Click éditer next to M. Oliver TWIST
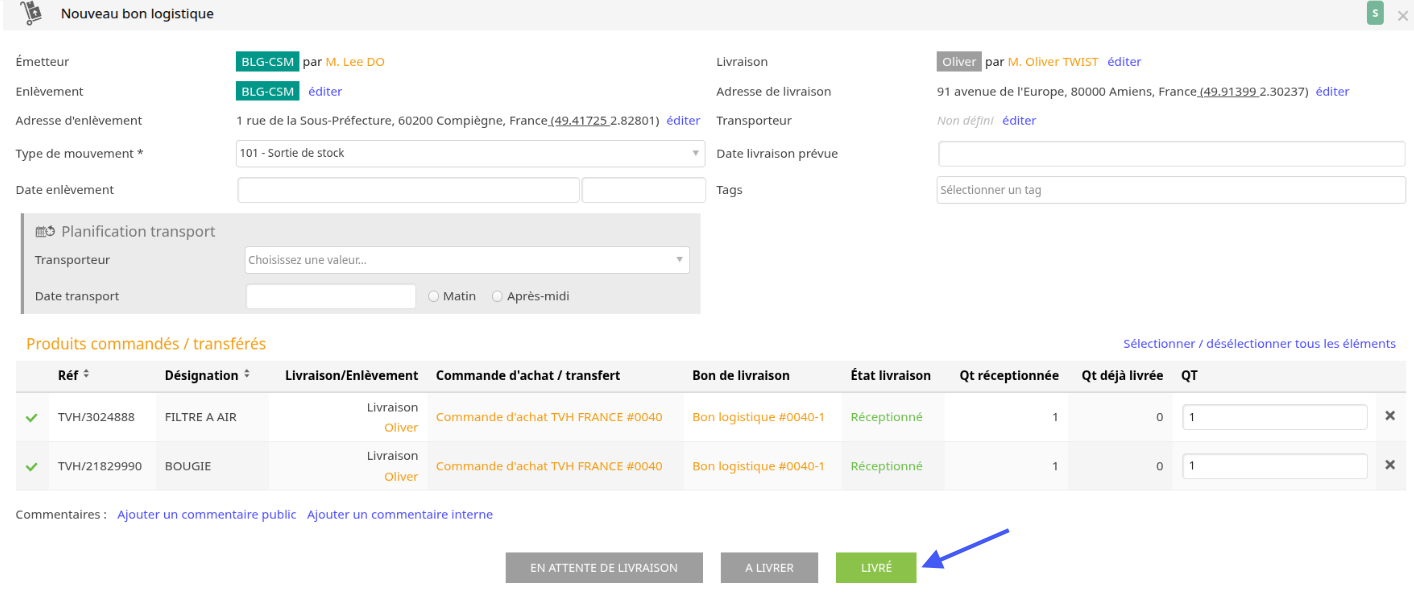 point(1124,62)
